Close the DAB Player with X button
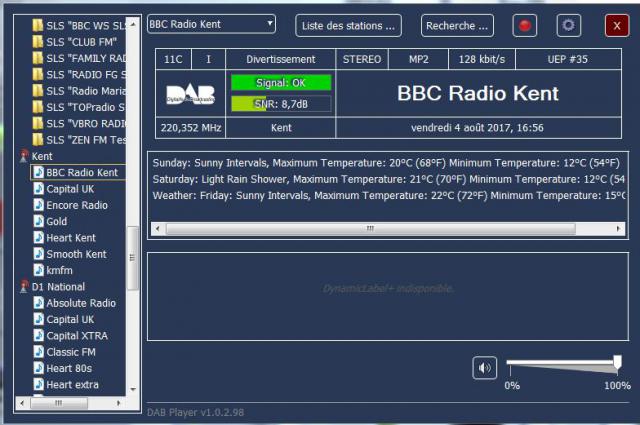 point(617,26)
